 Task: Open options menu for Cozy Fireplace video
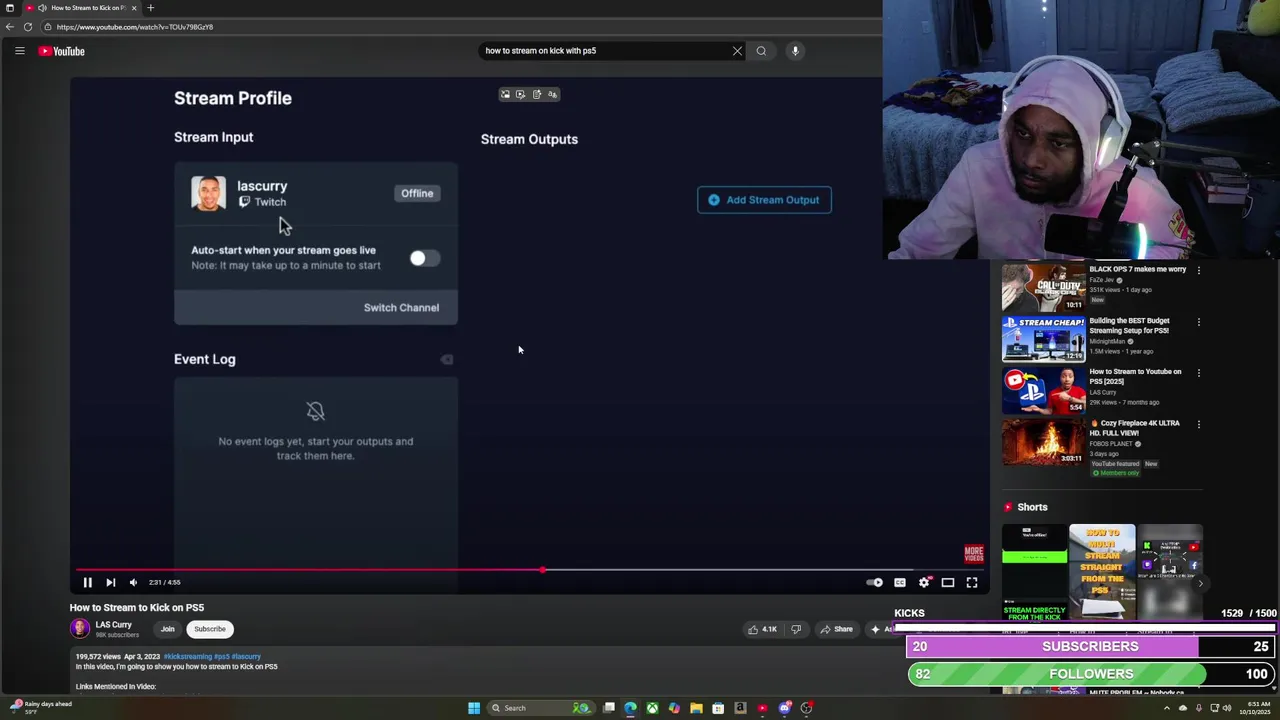coord(1199,424)
